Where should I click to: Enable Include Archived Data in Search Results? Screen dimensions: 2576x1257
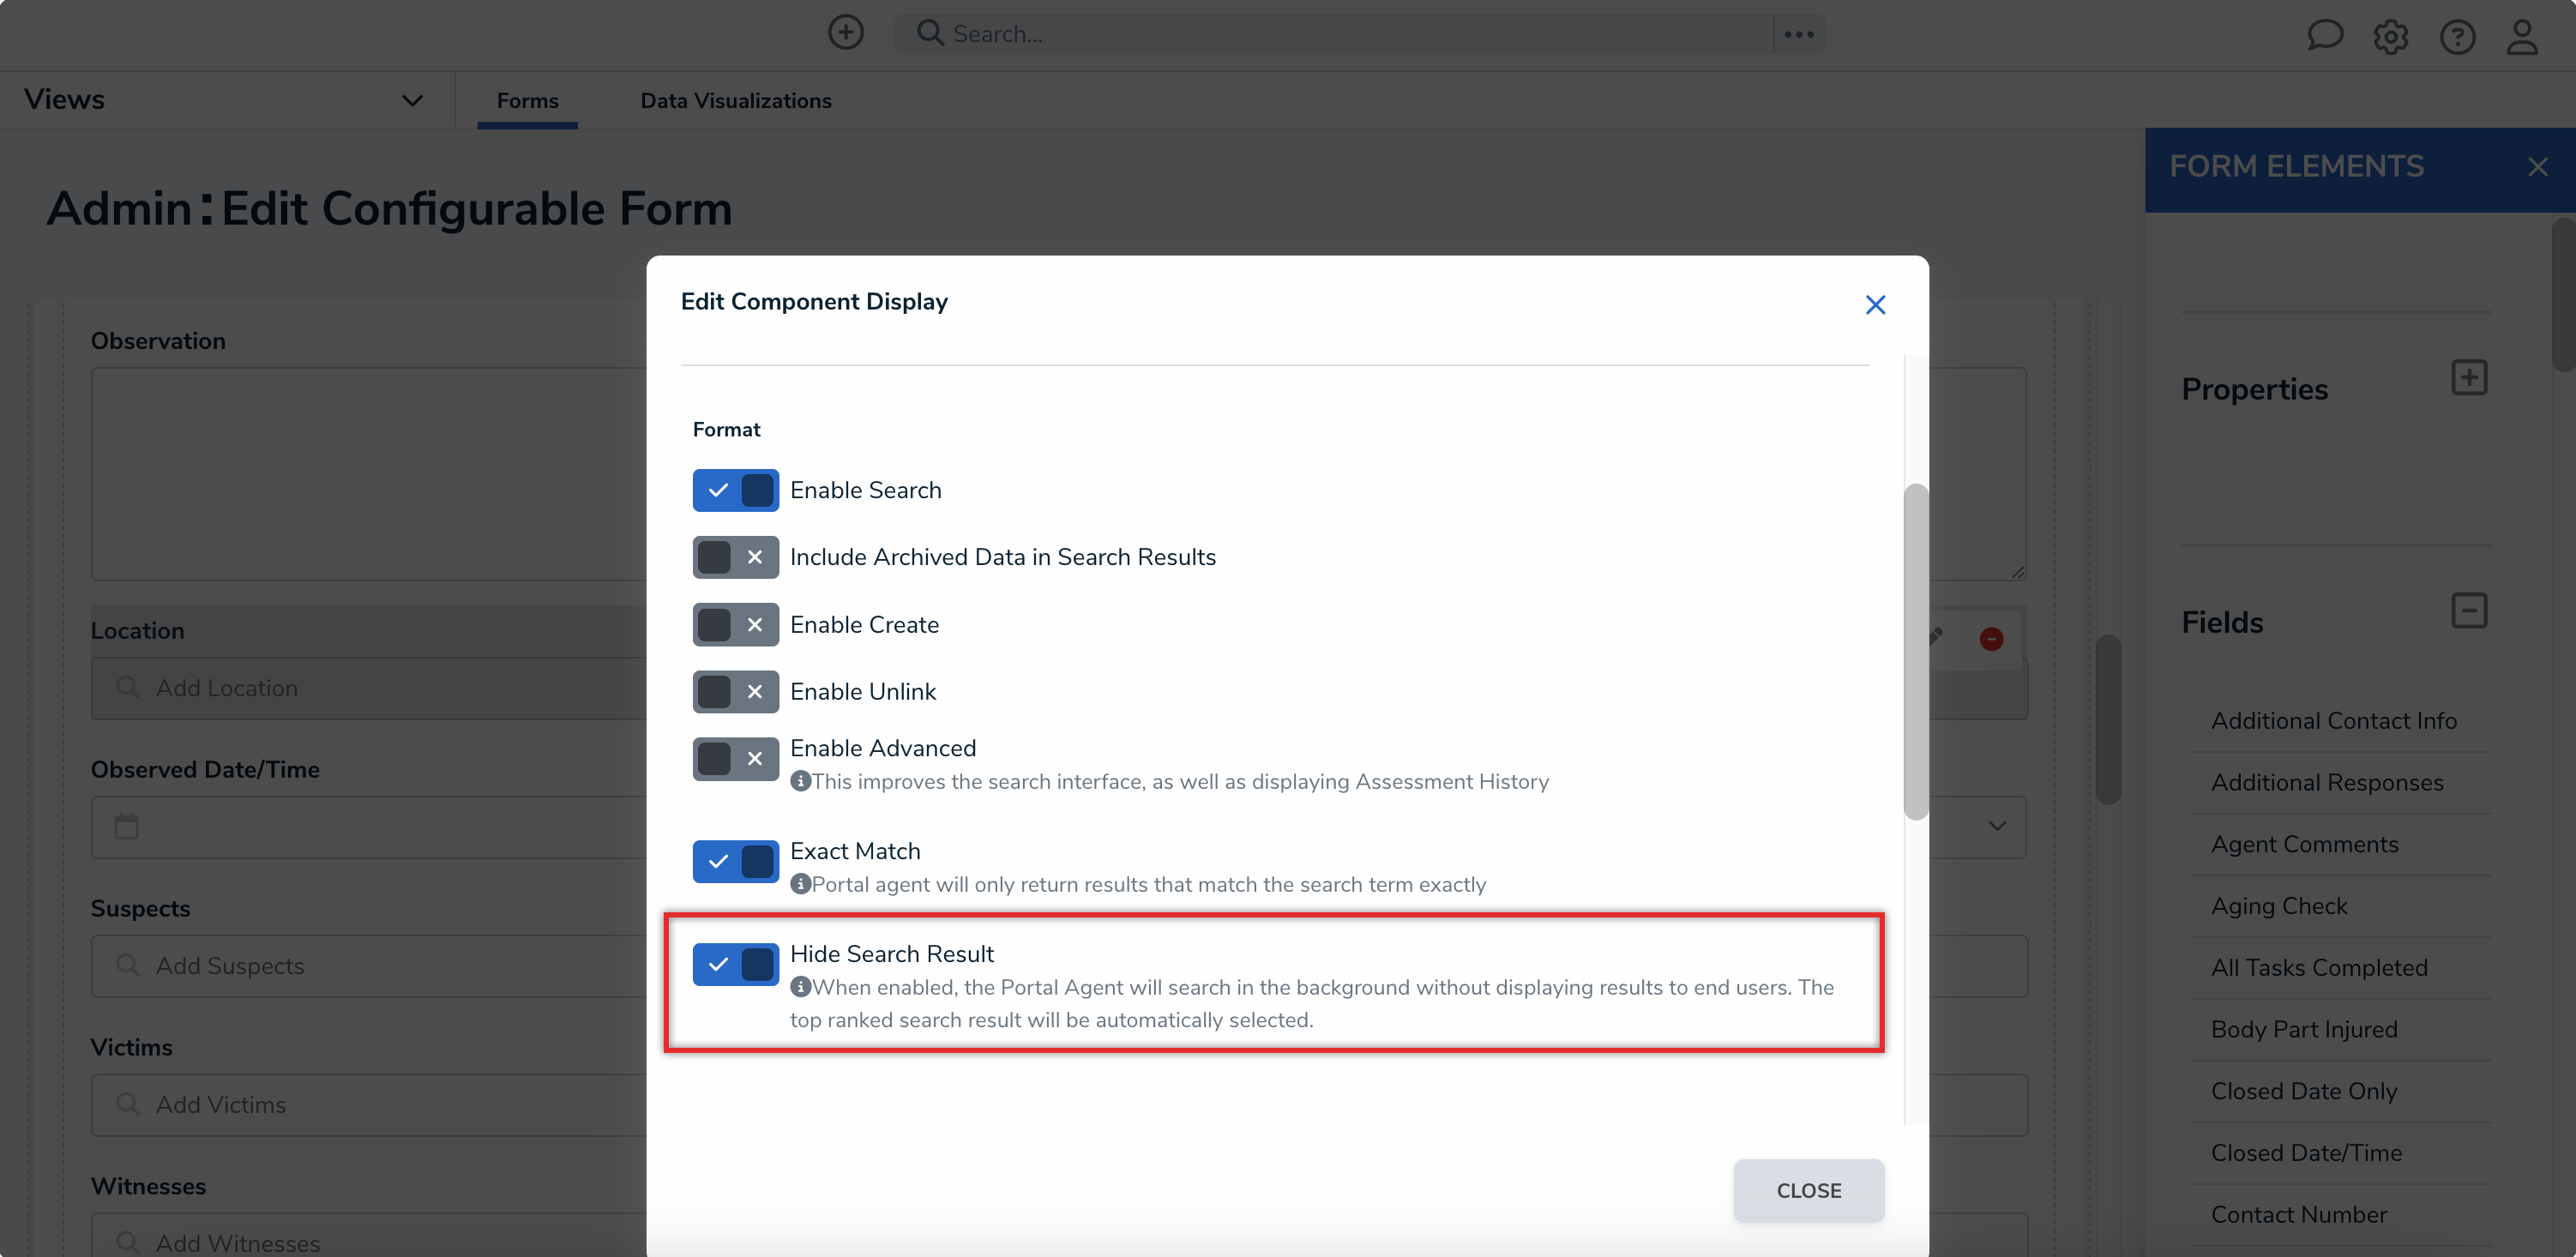coord(735,557)
